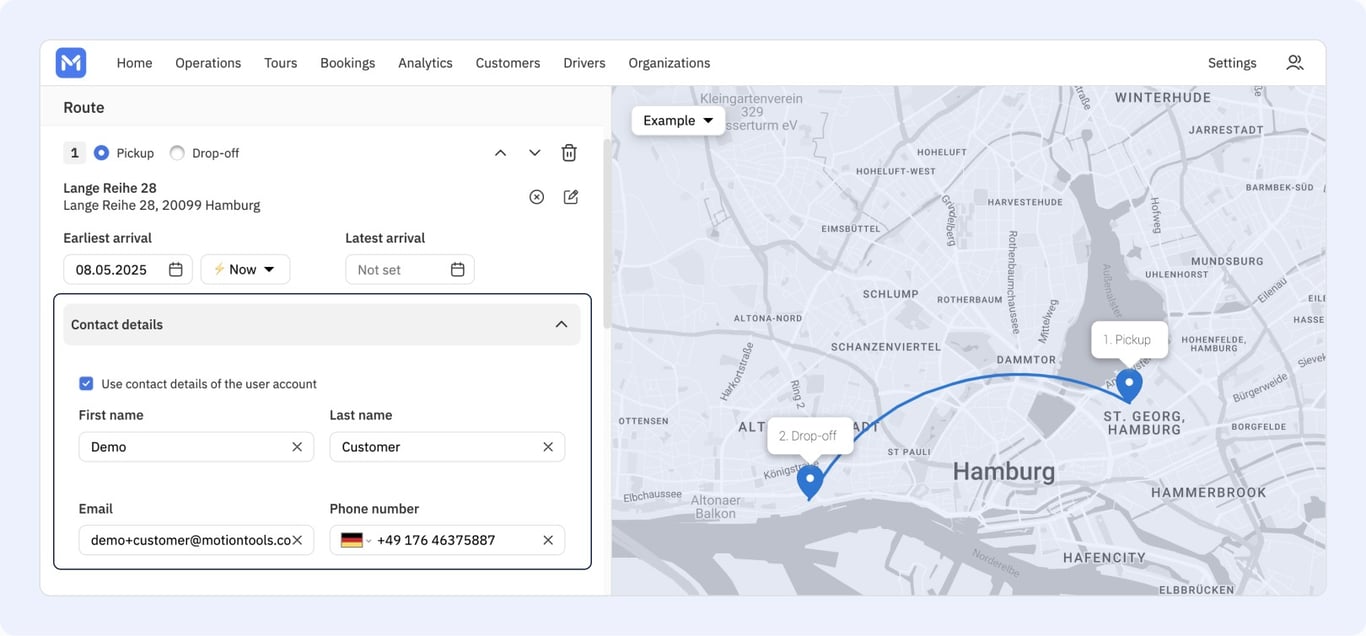Open the Customers menu
The height and width of the screenshot is (636, 1366).
tap(508, 63)
